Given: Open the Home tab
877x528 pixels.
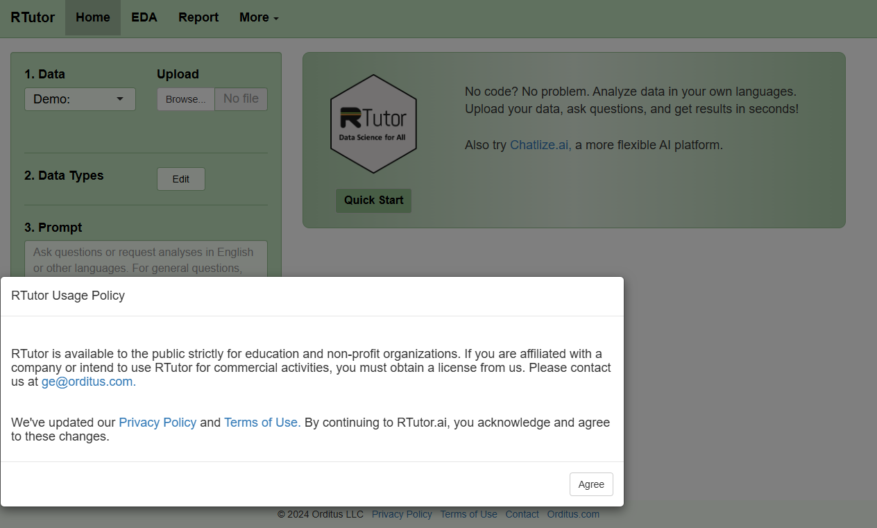Looking at the screenshot, I should 93,17.
